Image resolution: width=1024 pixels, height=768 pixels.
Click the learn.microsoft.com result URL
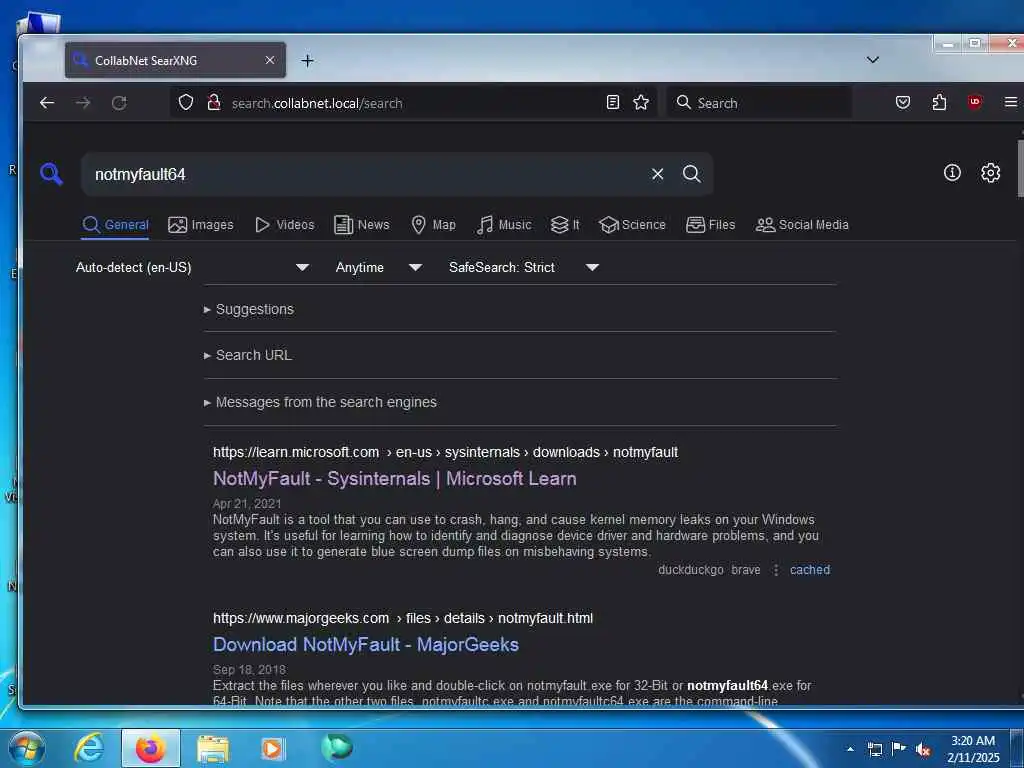click(x=445, y=452)
